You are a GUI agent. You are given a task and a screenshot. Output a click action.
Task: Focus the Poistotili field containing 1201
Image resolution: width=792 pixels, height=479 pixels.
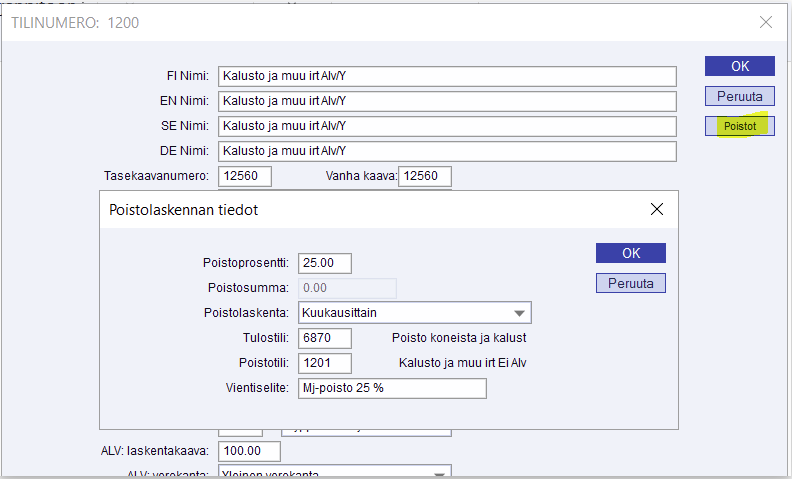[x=324, y=363]
